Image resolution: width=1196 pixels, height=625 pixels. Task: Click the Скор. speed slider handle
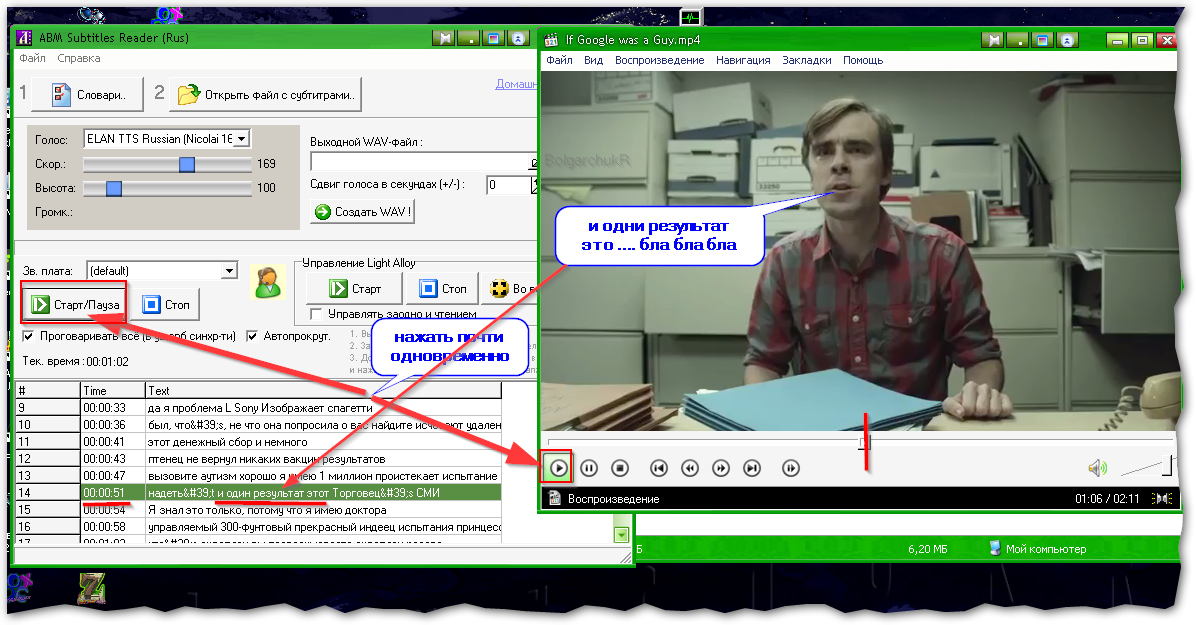pos(187,164)
